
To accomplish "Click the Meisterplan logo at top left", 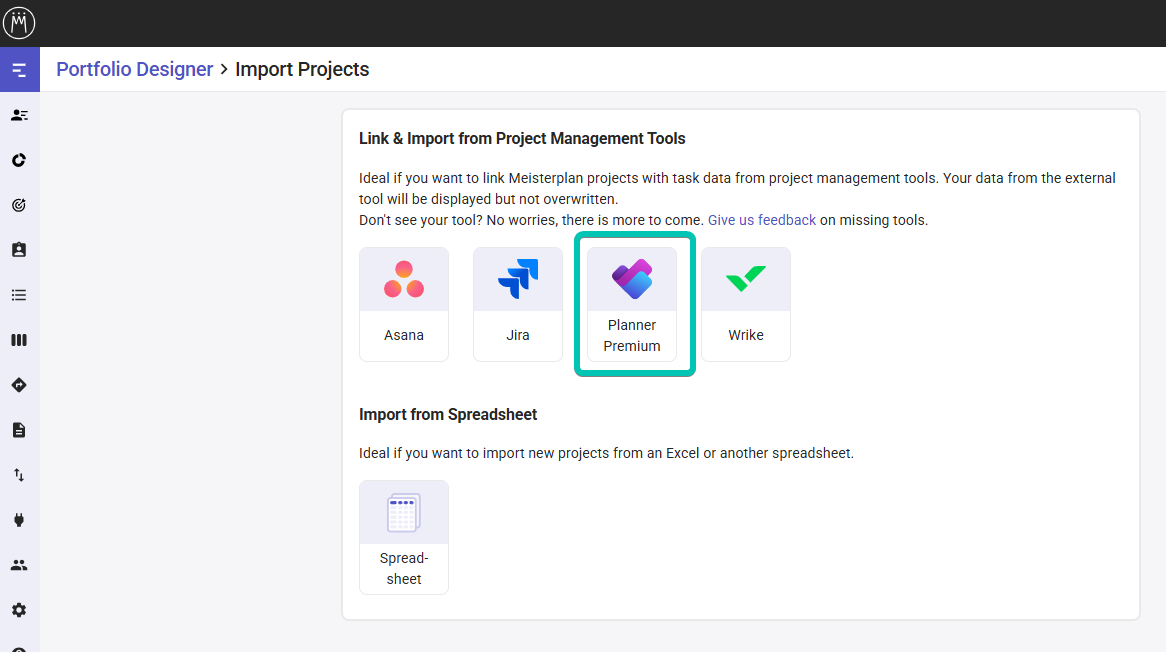I will [19, 22].
